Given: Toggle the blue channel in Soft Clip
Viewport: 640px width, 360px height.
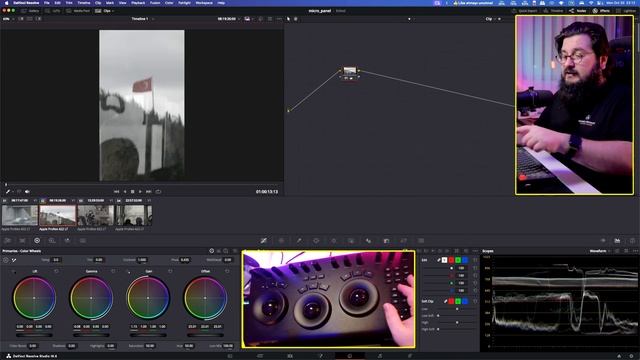Looking at the screenshot, I should click(465, 301).
